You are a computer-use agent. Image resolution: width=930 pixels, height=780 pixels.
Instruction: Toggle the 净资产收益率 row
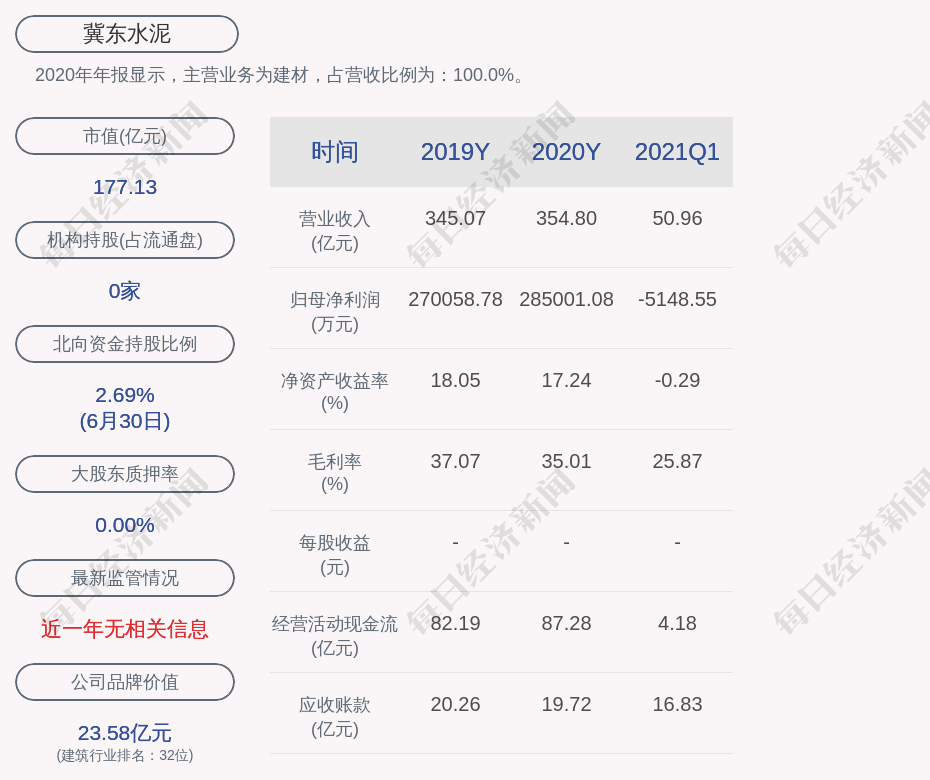pyautogui.click(x=336, y=390)
